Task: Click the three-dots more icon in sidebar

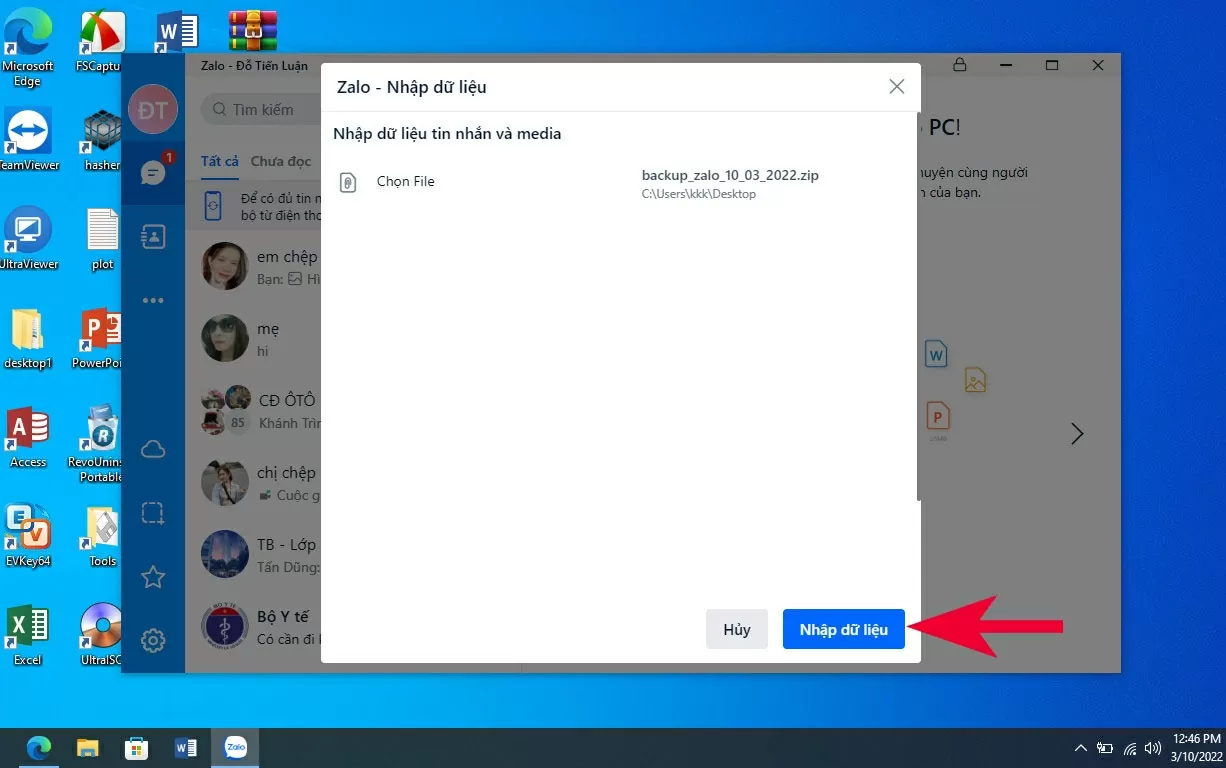Action: 153,300
